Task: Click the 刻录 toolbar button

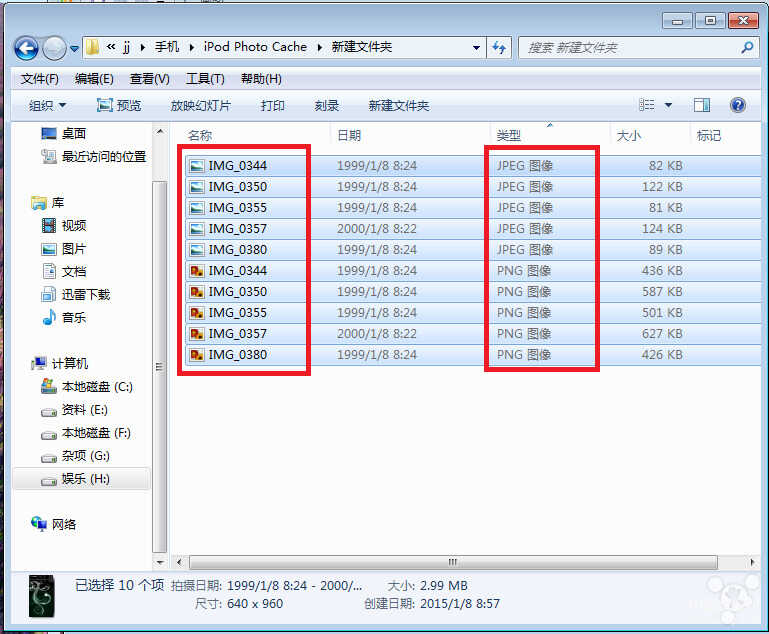Action: click(327, 105)
